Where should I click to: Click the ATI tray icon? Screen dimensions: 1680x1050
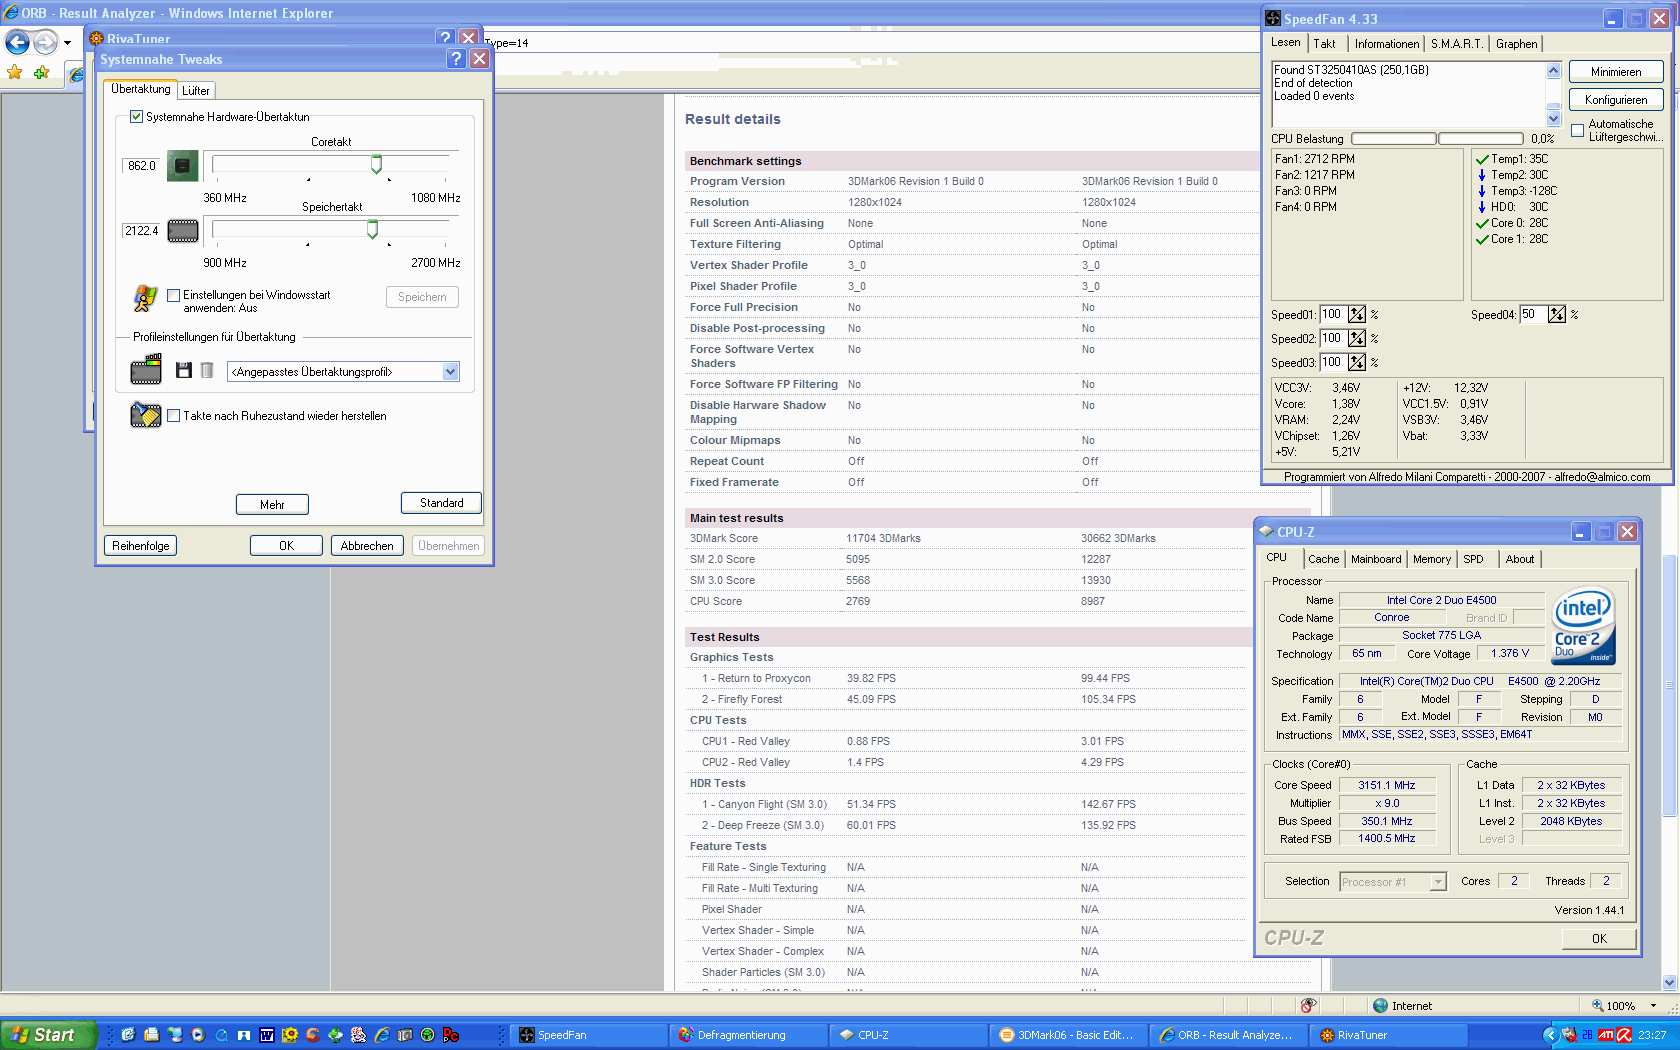point(1606,1035)
